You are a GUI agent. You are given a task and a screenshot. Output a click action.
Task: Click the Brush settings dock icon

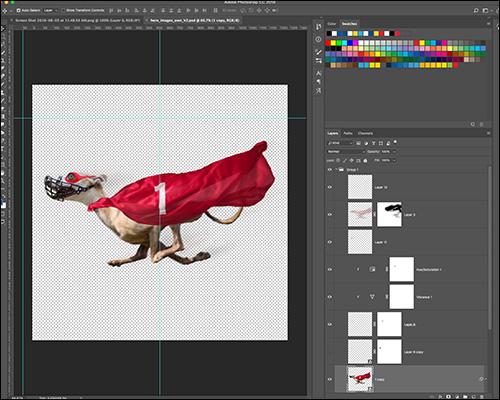(x=318, y=52)
